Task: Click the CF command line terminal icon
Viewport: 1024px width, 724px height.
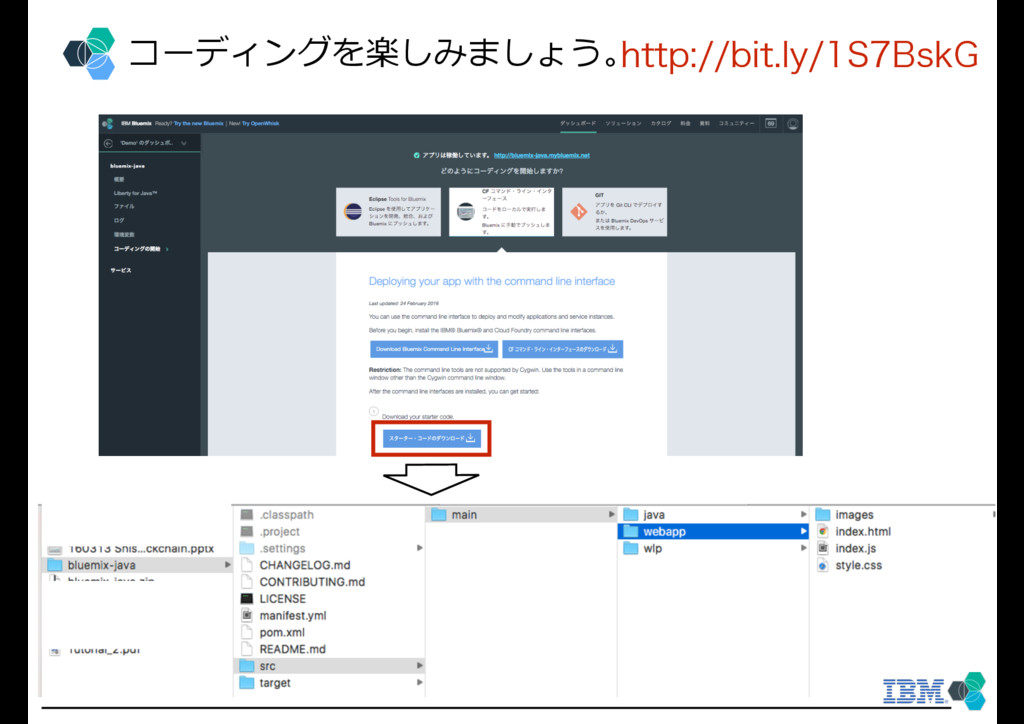Action: click(x=466, y=212)
